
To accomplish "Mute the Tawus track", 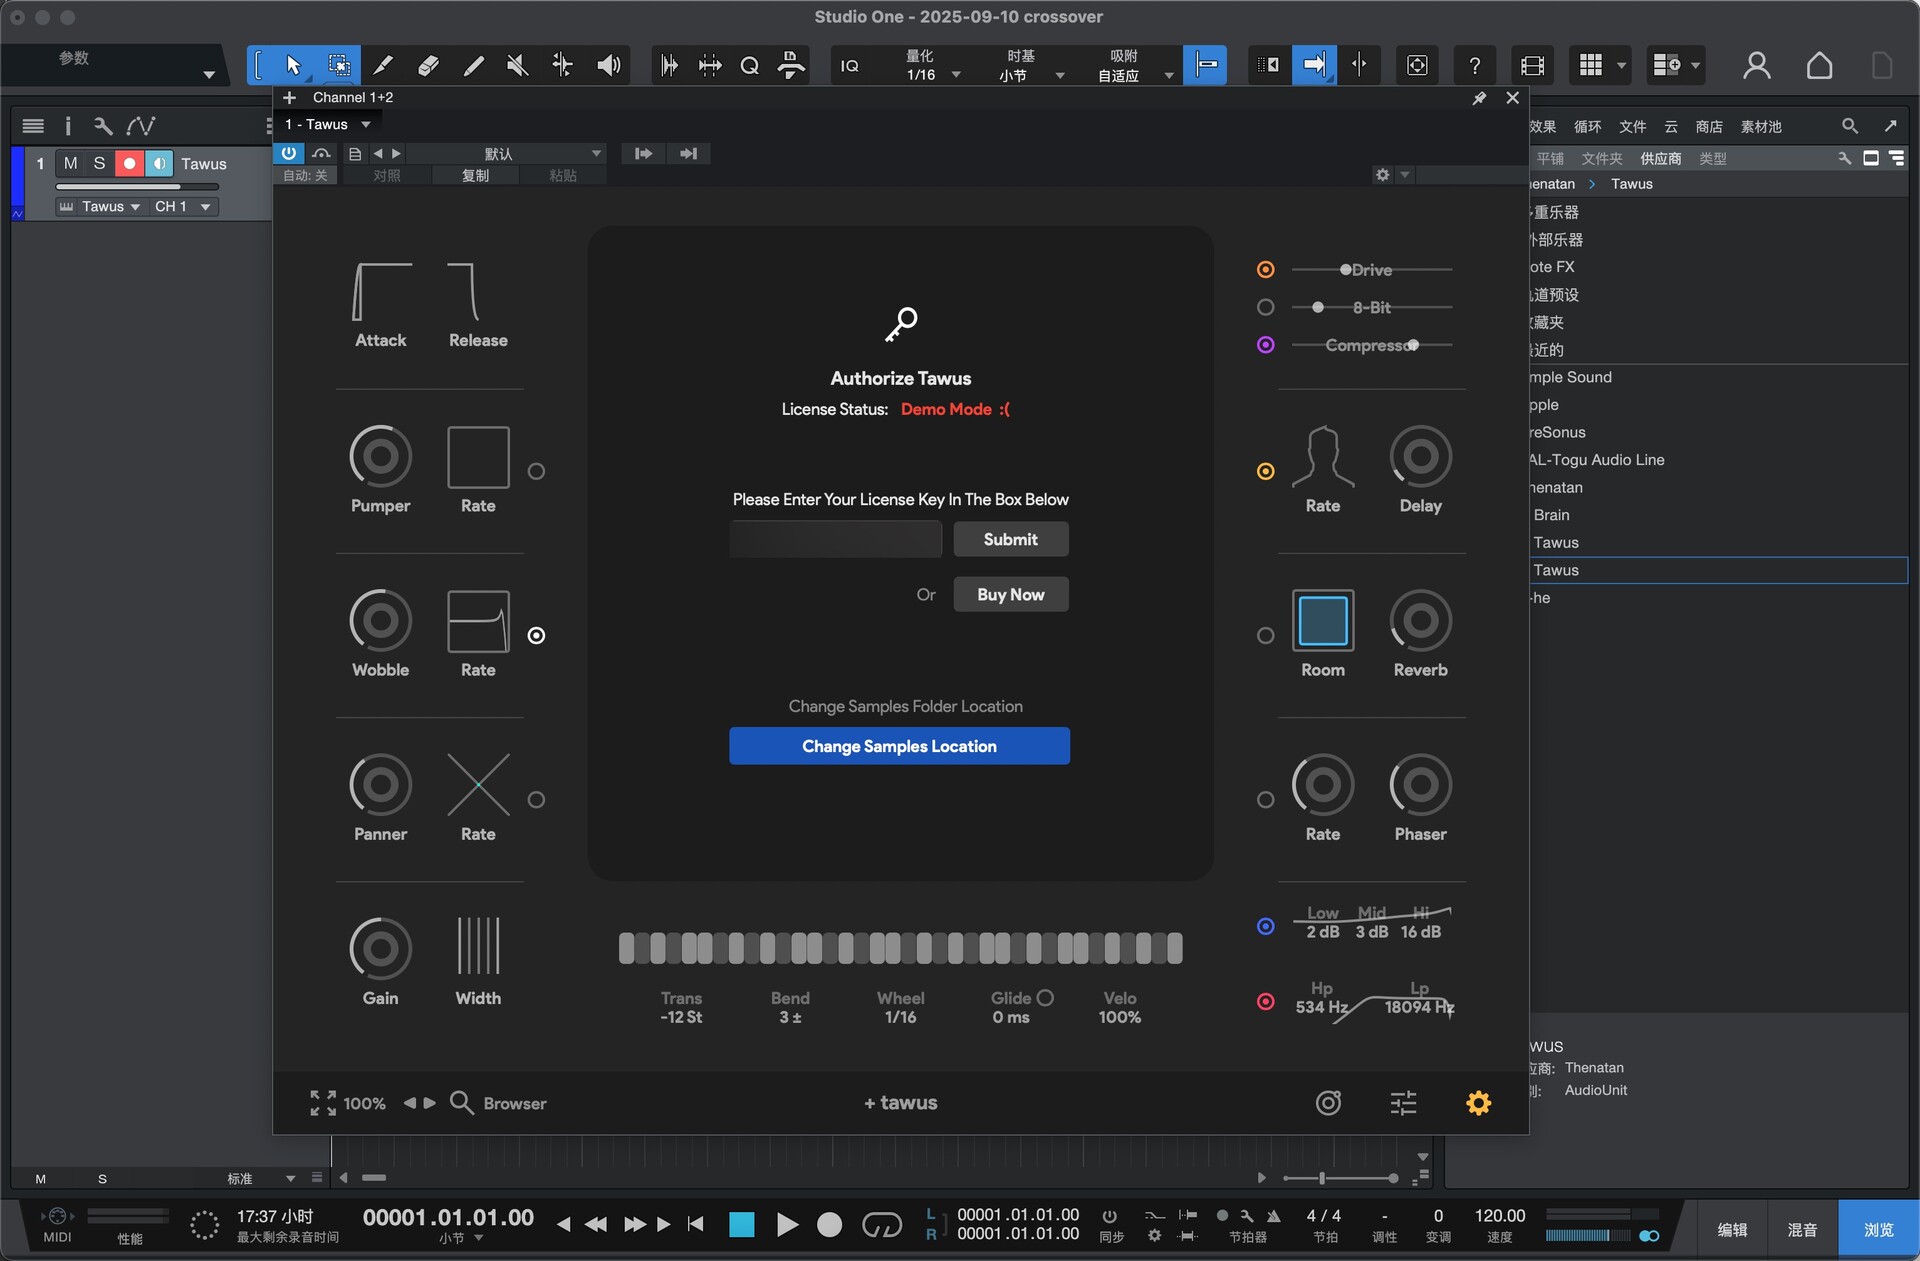I will [x=70, y=163].
